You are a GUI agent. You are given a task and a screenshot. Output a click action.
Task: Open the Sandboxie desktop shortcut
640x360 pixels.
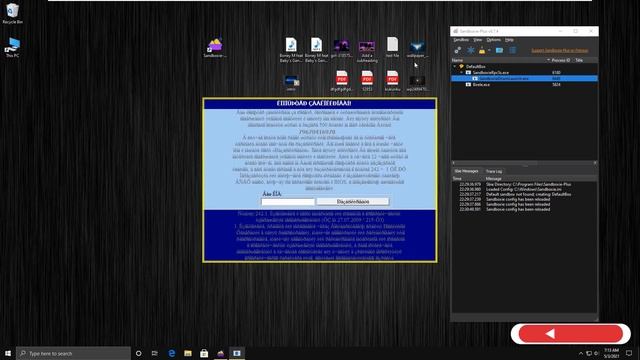point(215,48)
